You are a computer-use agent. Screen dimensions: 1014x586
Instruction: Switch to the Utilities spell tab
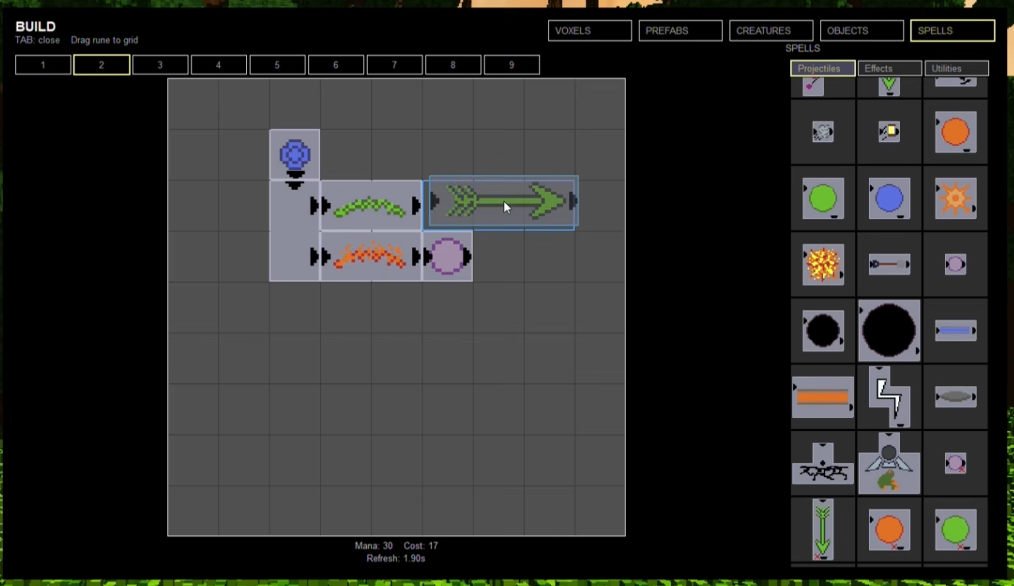coord(956,68)
